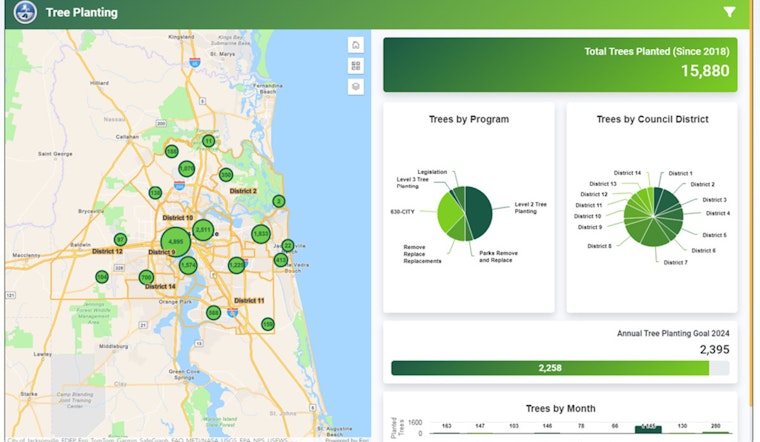Click the Trees by Program heading
The height and width of the screenshot is (442, 760).
click(x=469, y=119)
